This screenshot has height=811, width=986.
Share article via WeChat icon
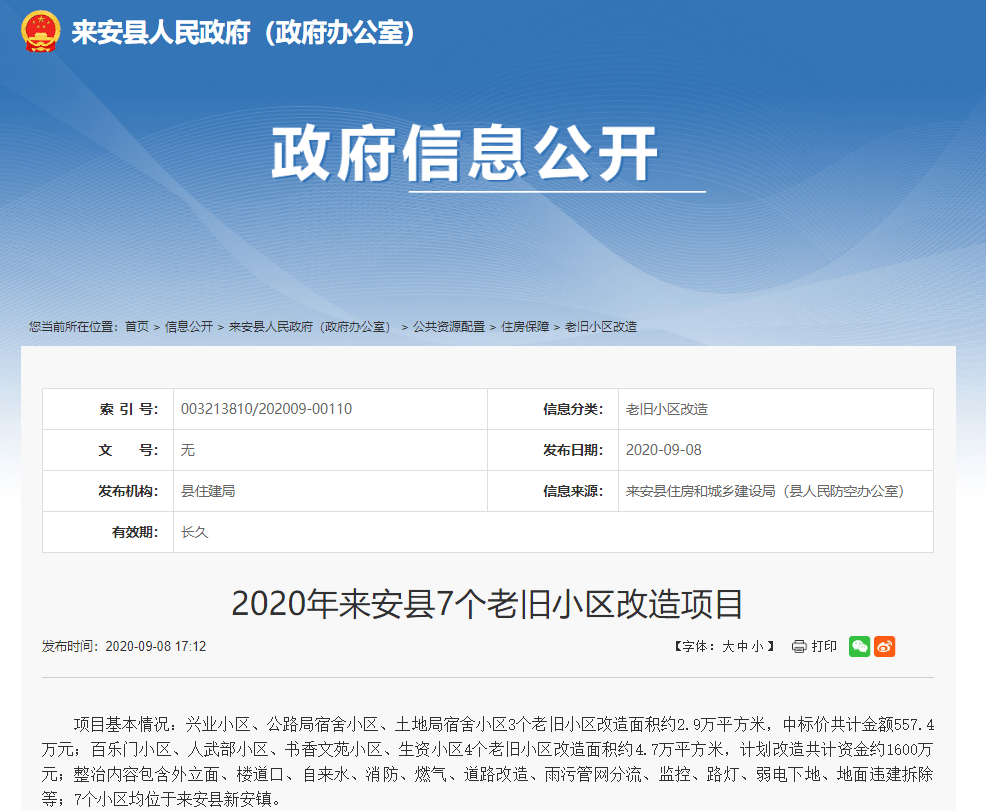coord(859,646)
